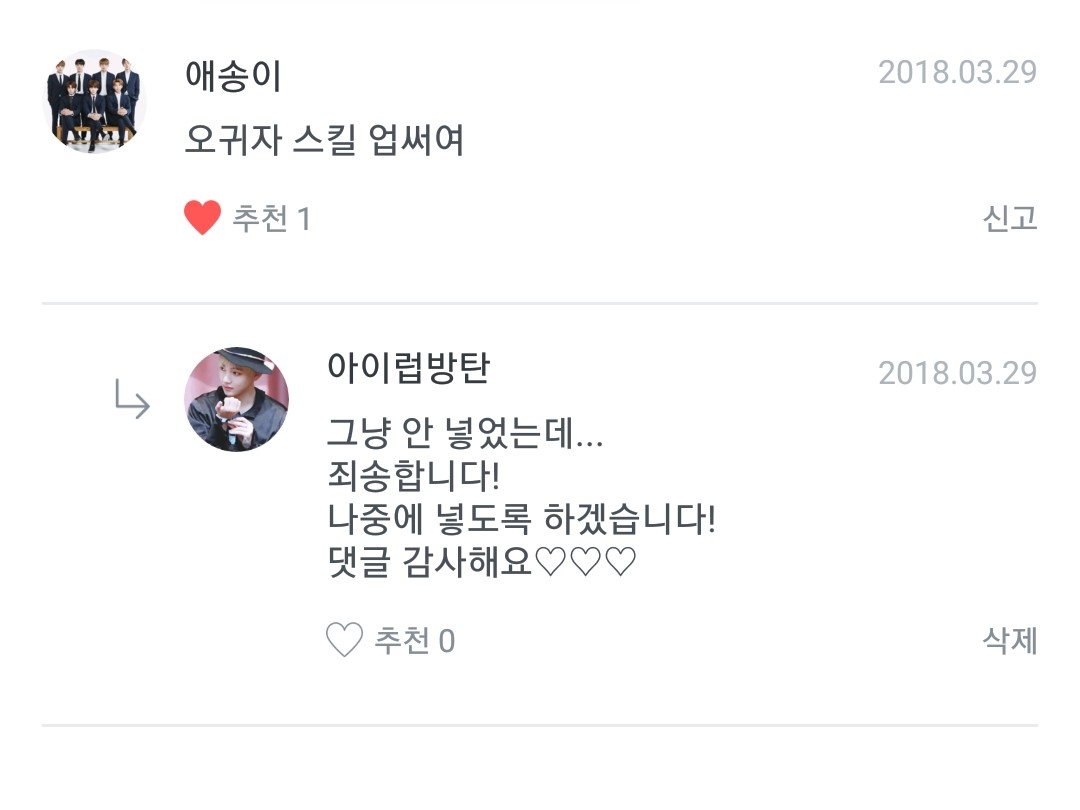The image size is (1080, 810).
Task: Click the date on 아이럽방탄's reply
Action: pyautogui.click(x=957, y=373)
